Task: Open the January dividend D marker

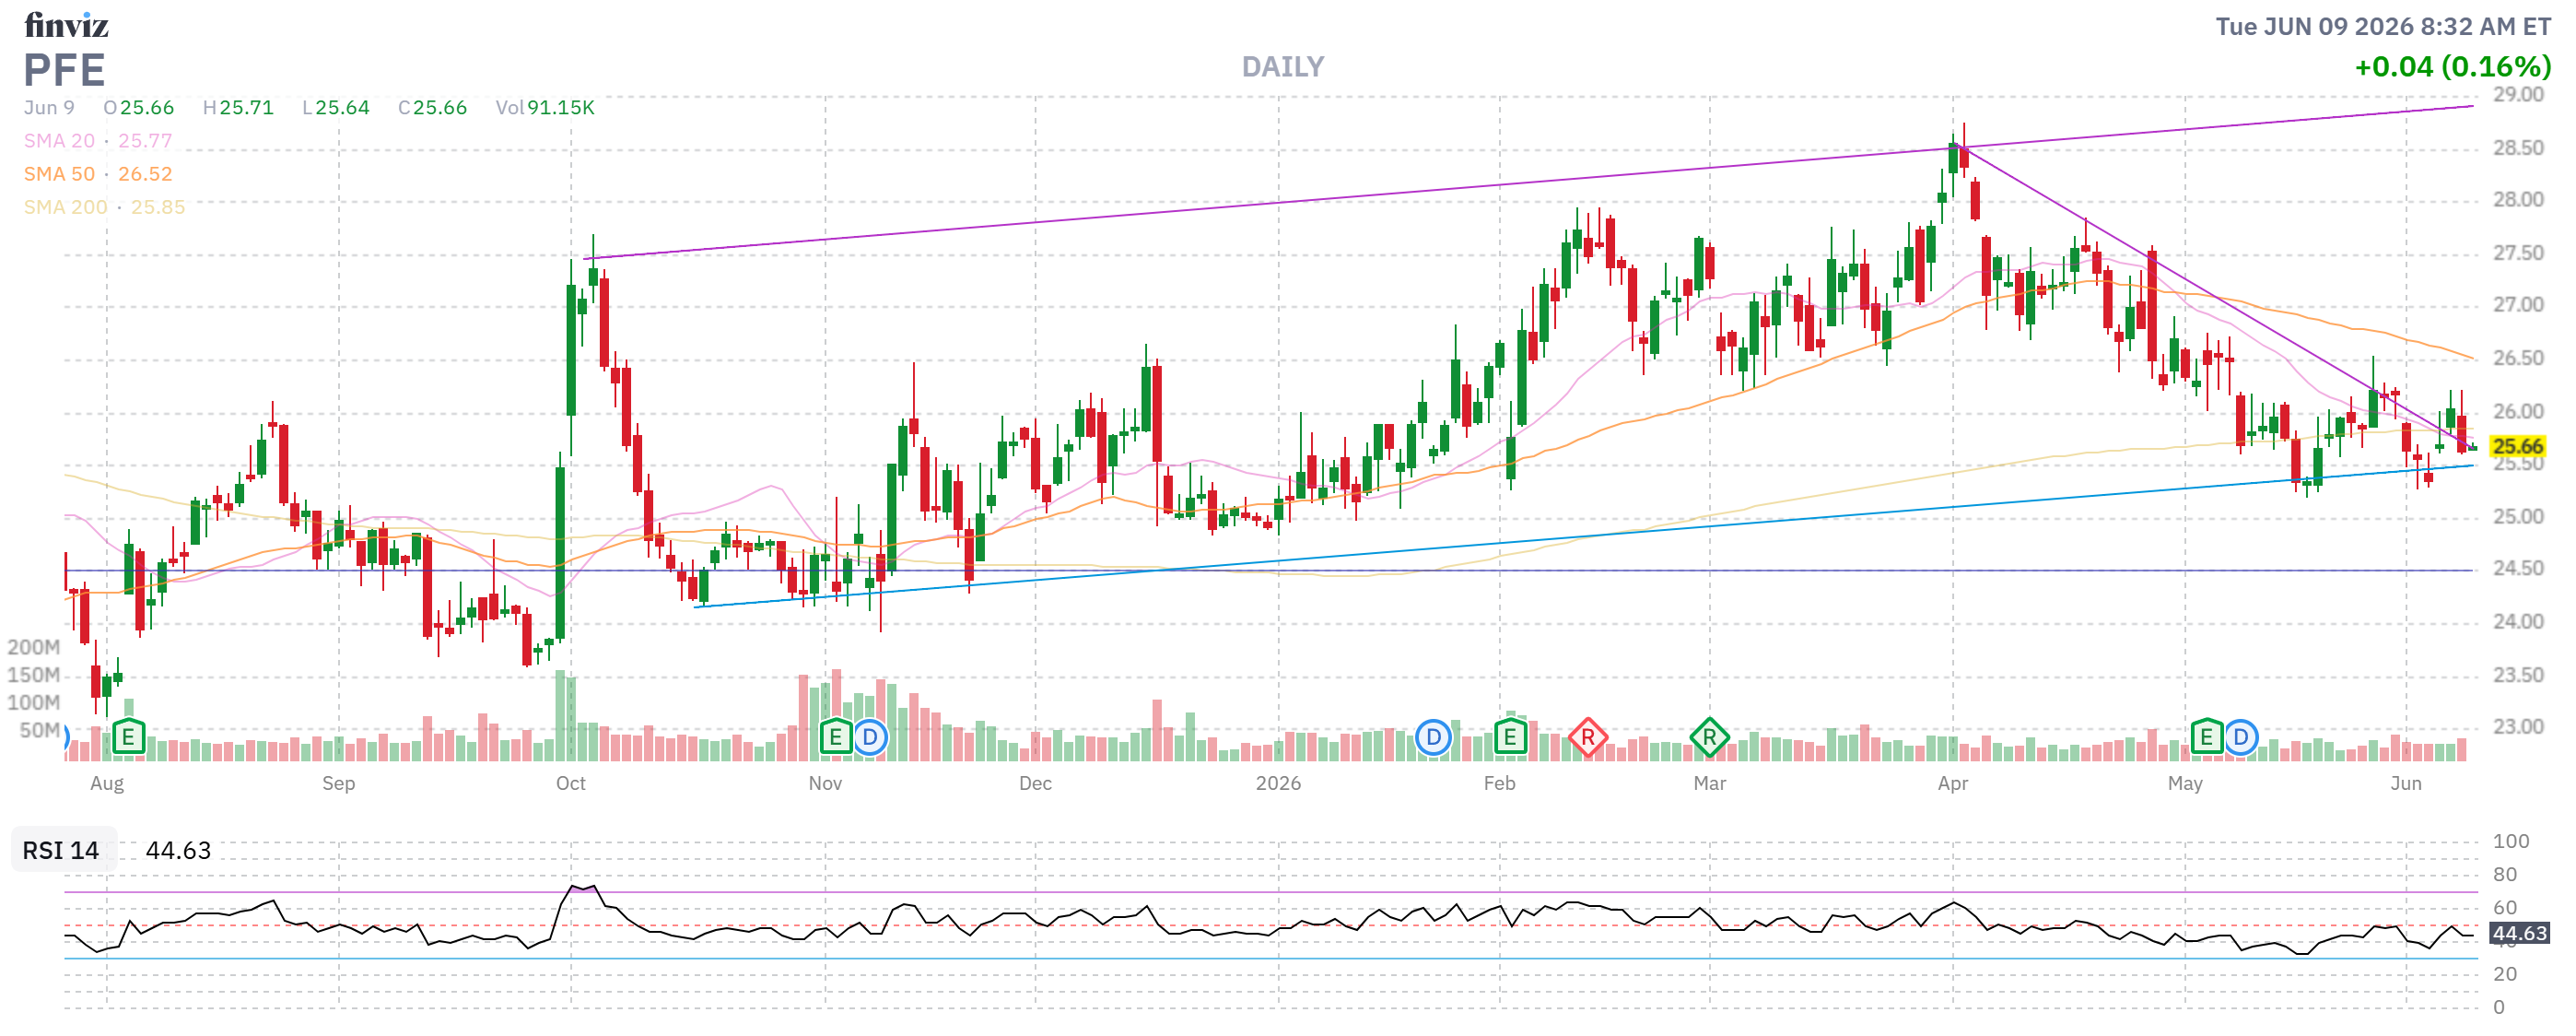Action: (x=1433, y=738)
